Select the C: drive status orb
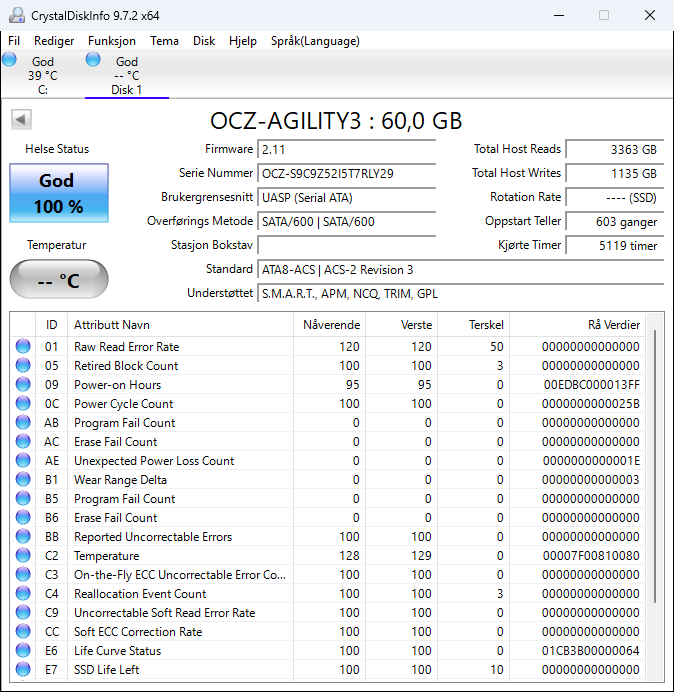Image resolution: width=674 pixels, height=692 pixels. (9, 59)
